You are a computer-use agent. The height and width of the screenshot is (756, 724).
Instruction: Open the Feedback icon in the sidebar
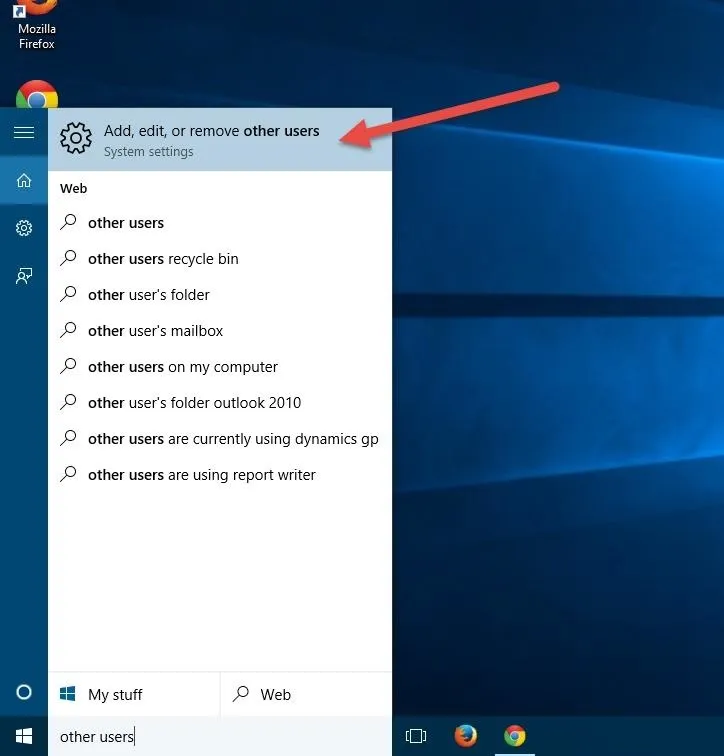[24, 276]
